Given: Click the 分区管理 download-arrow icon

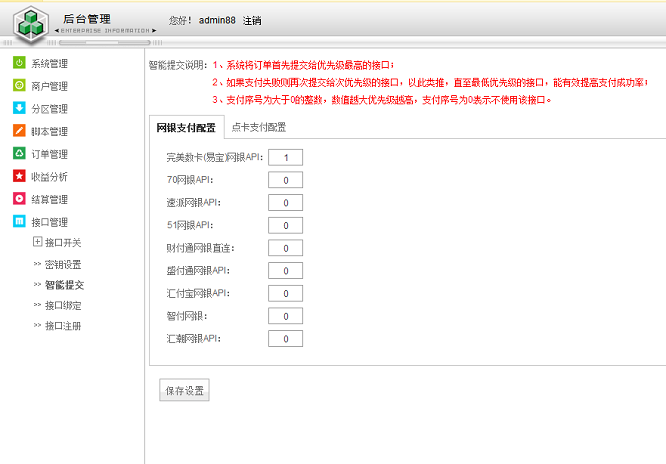Looking at the screenshot, I should tap(19, 108).
